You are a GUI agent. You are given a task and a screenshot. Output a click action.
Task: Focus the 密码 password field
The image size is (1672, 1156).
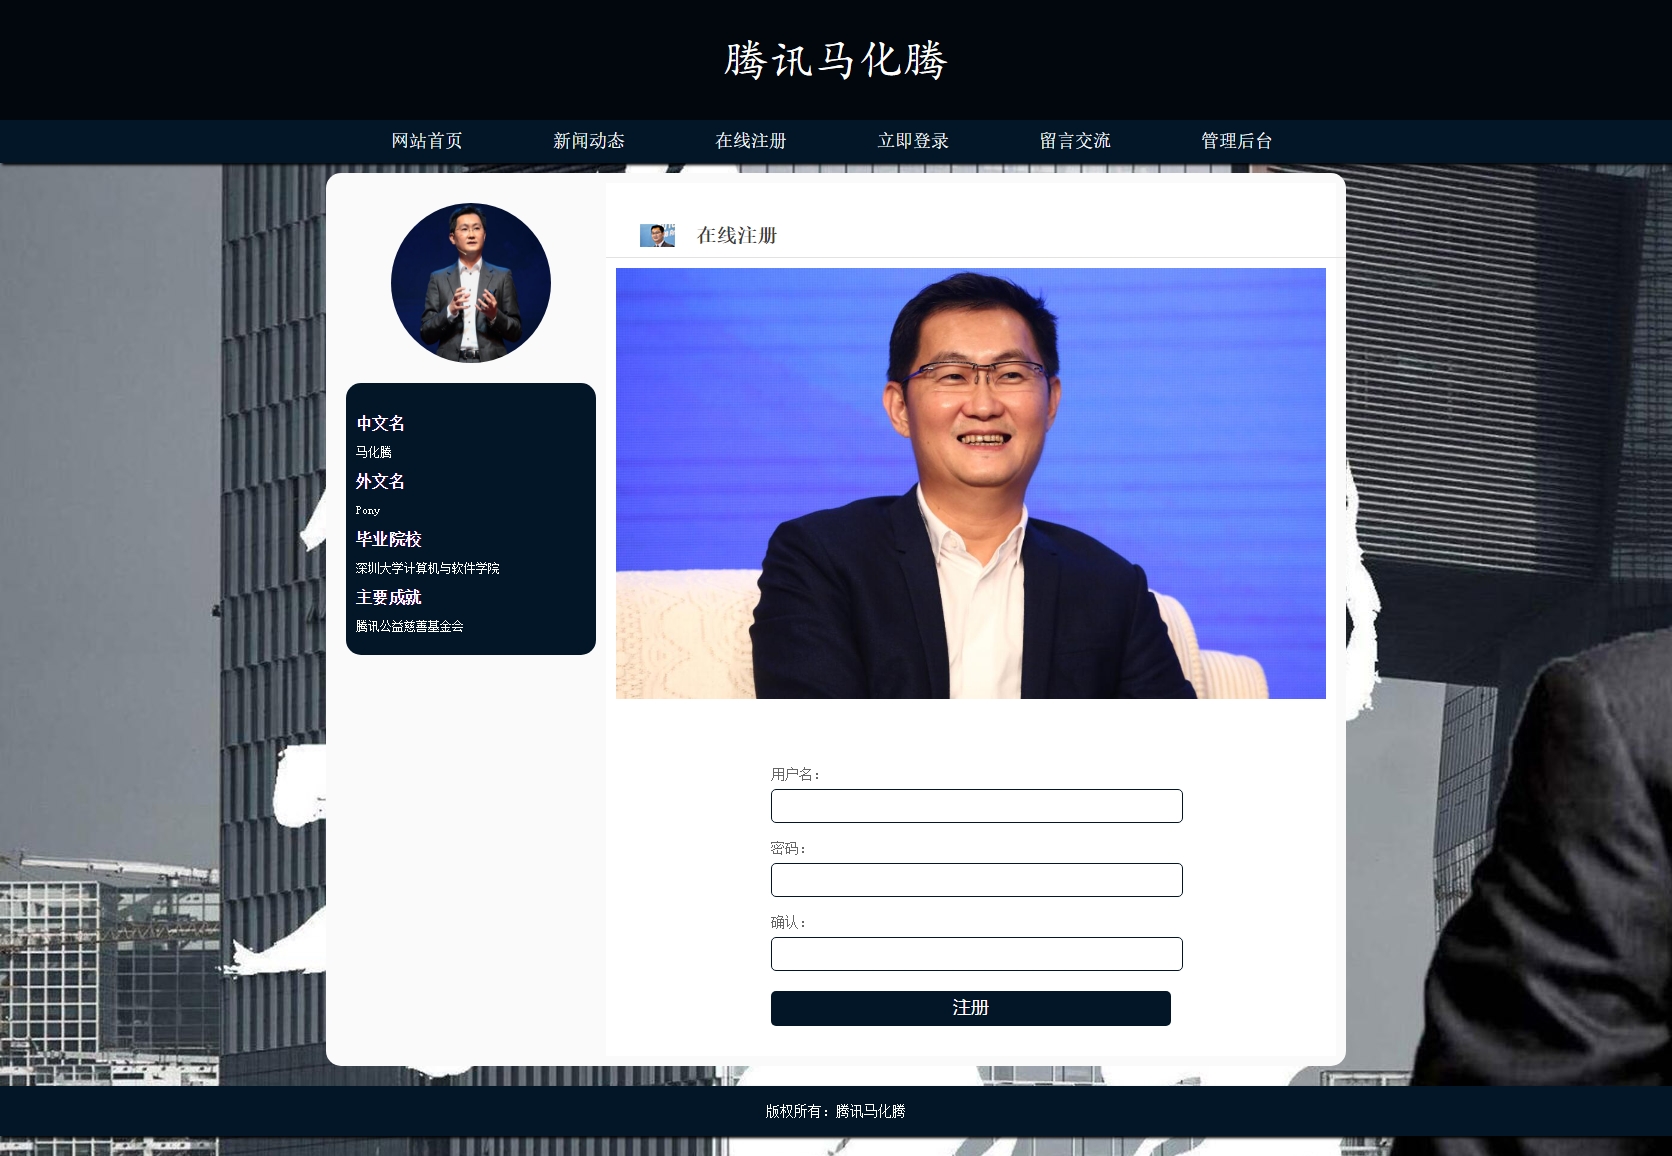coord(977,880)
